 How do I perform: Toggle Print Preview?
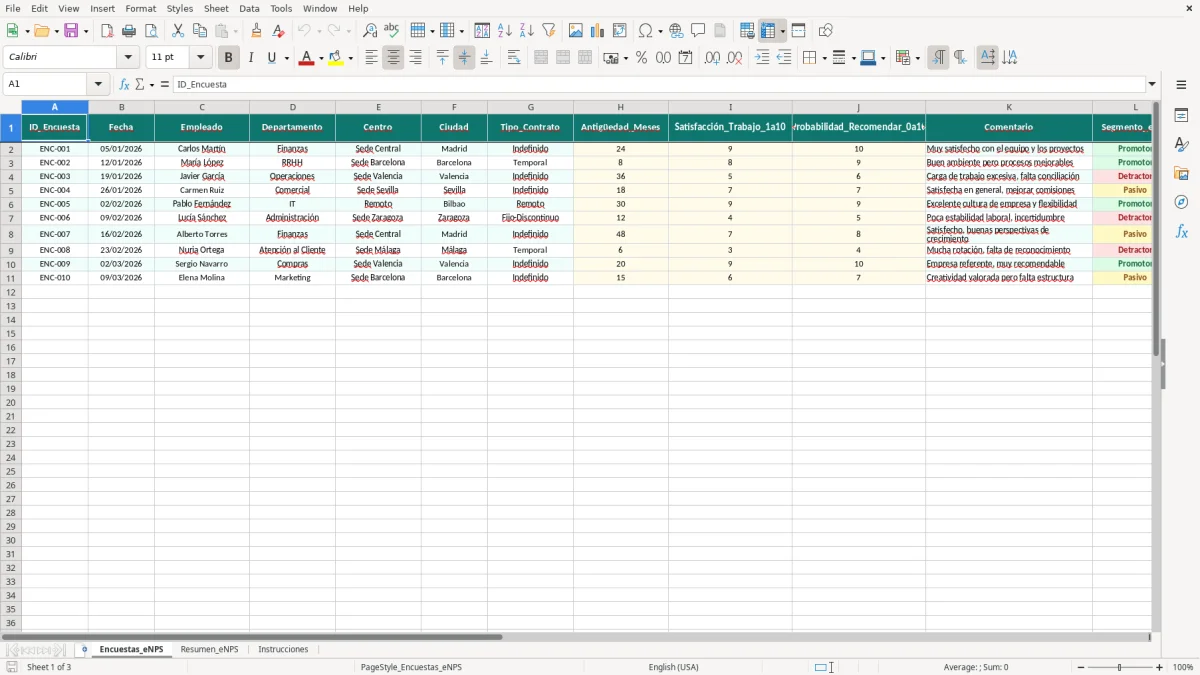coord(151,31)
